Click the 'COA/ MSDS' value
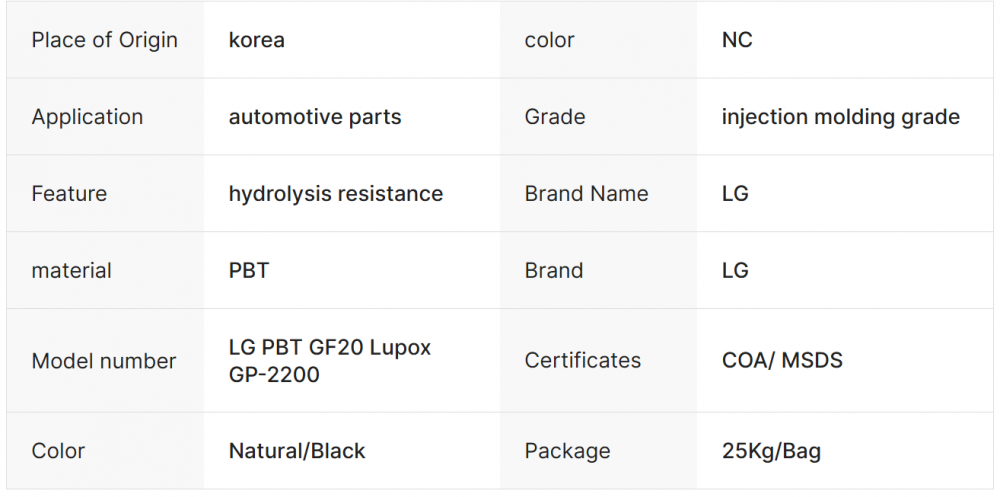The width and height of the screenshot is (1000, 497). coord(782,360)
